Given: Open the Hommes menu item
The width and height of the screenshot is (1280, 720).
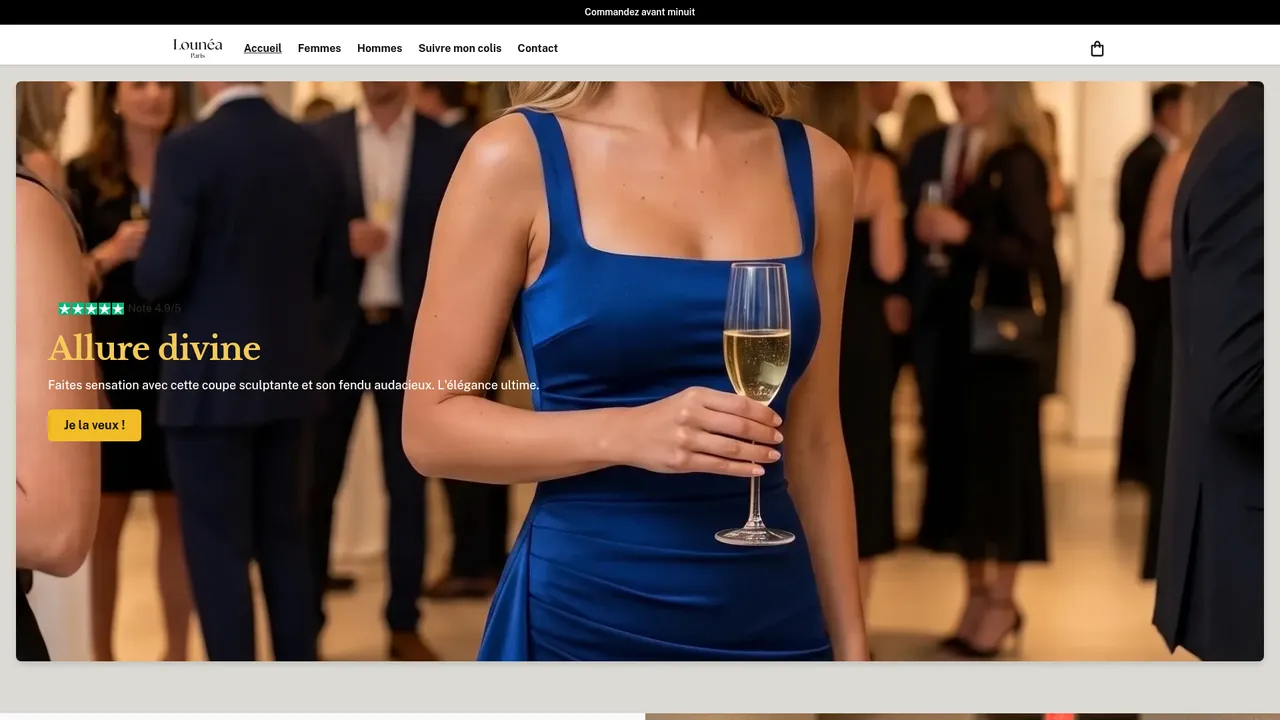Looking at the screenshot, I should 380,48.
